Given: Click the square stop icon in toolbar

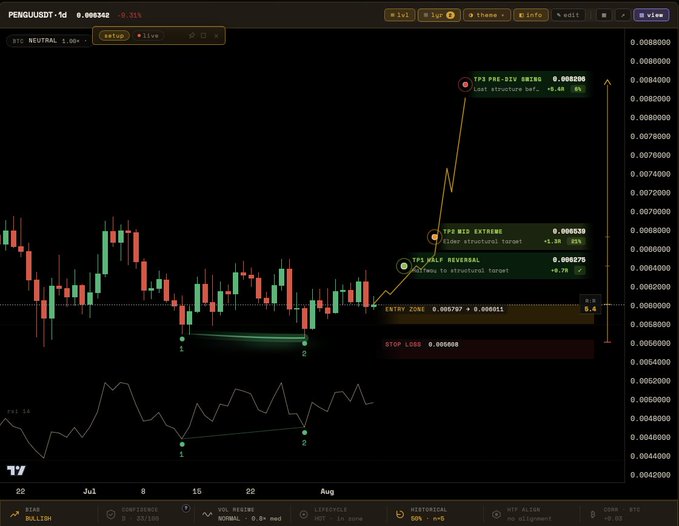Looking at the screenshot, I should click(x=604, y=15).
